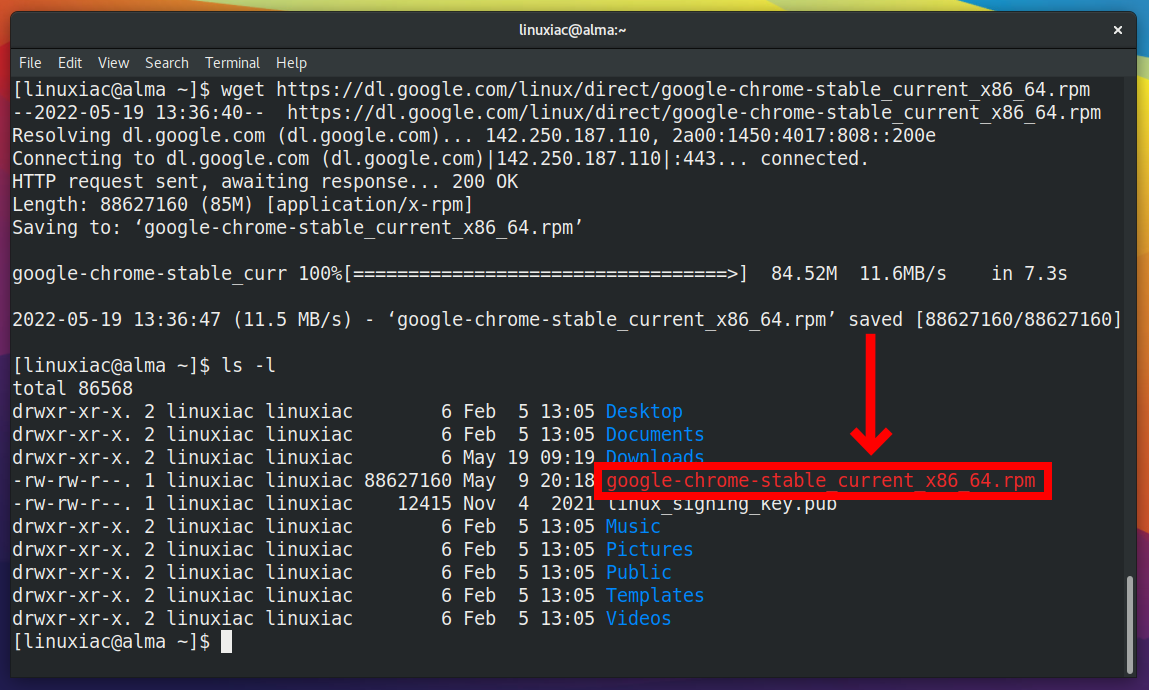Click the 'Saving to:' line
Screen dimensions: 1149x690
coord(298,227)
